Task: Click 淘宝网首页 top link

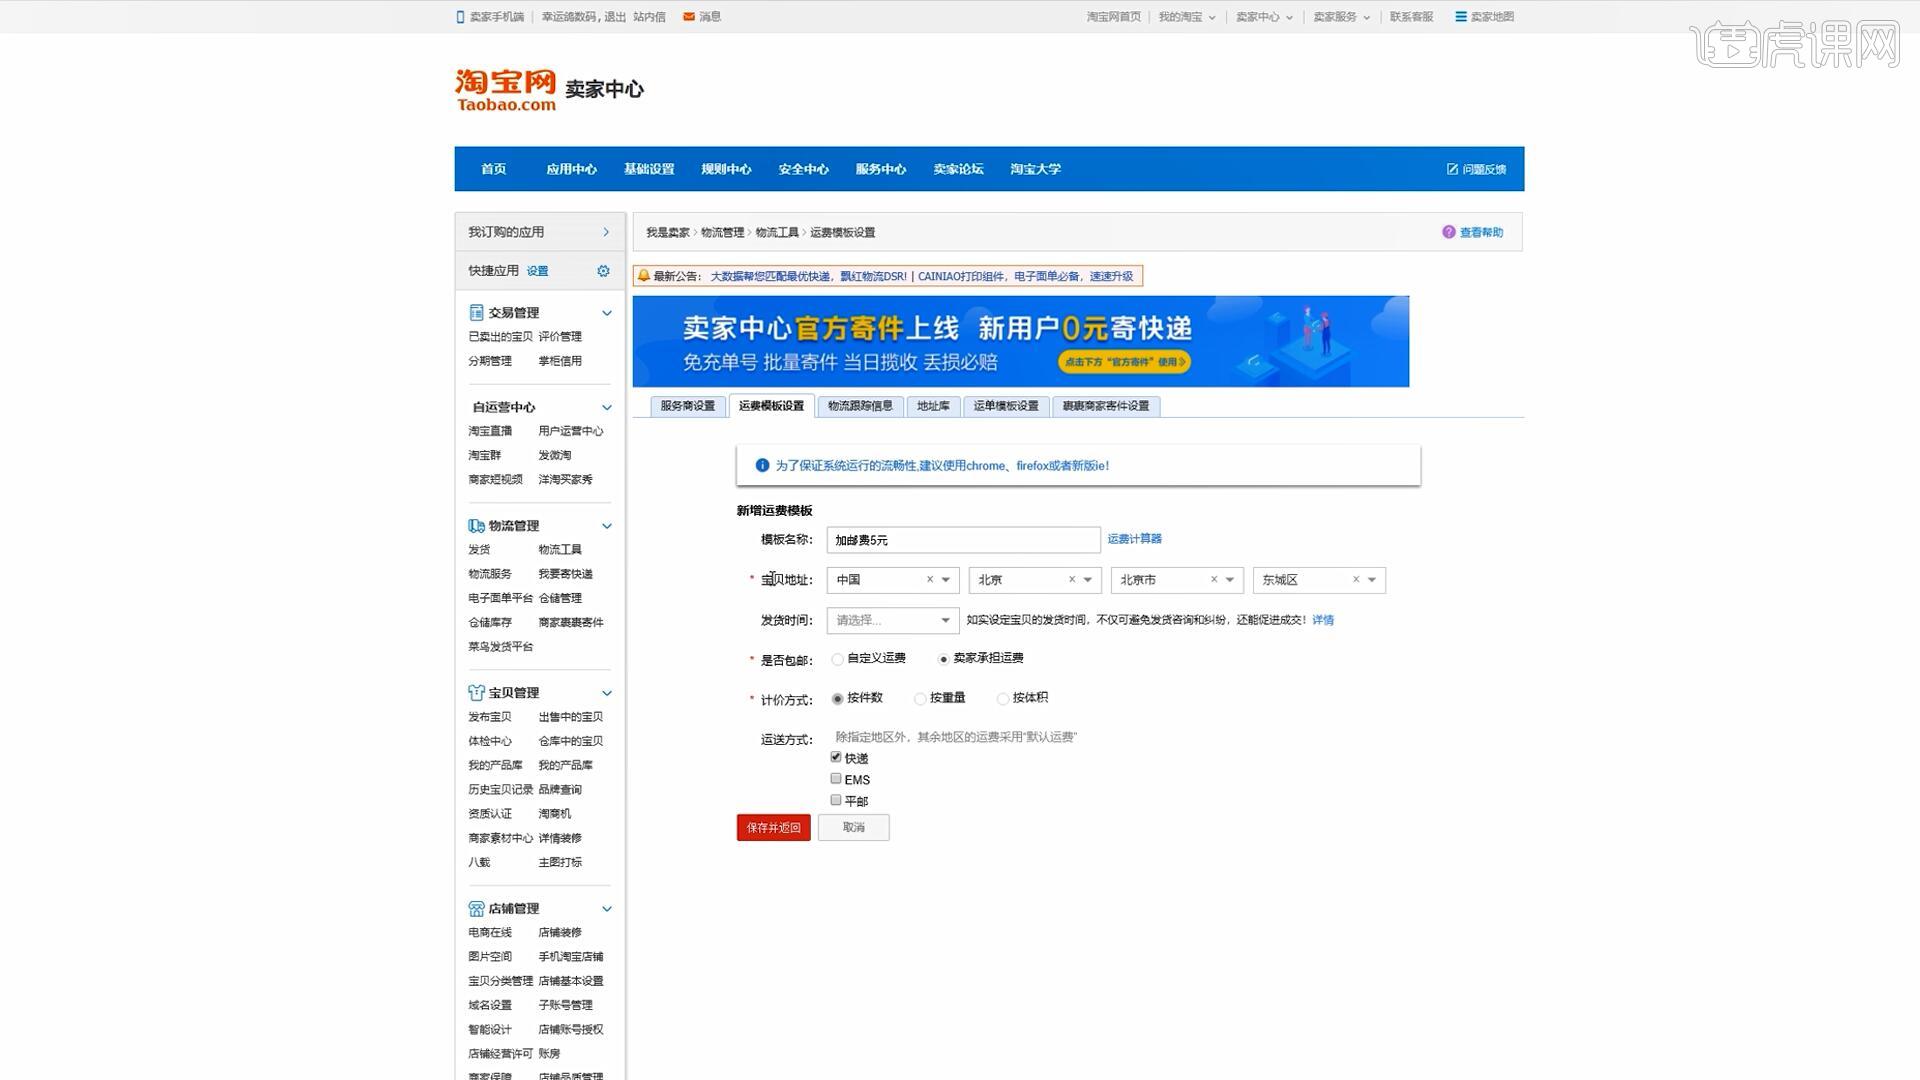Action: 1113,17
